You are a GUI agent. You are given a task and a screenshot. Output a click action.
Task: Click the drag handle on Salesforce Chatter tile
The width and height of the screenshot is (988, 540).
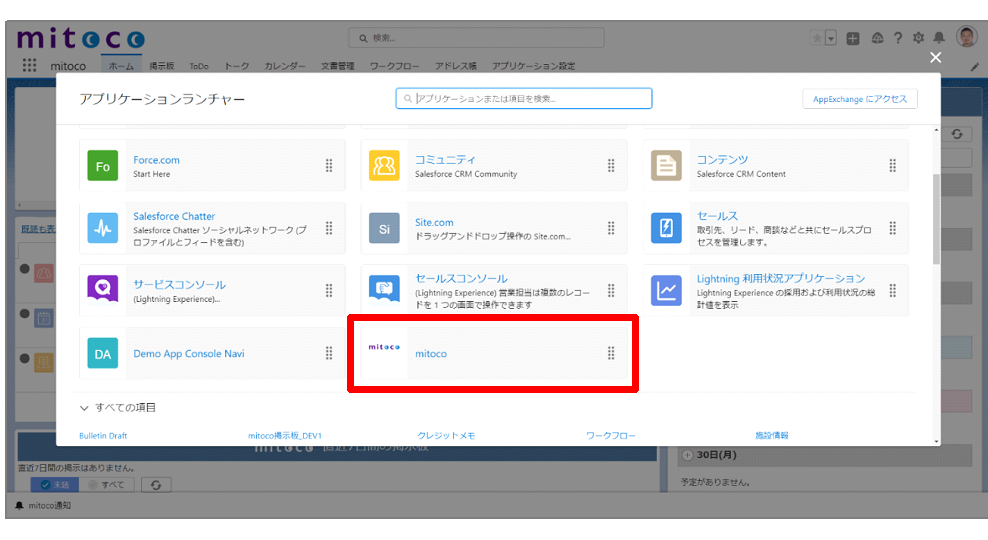point(329,228)
